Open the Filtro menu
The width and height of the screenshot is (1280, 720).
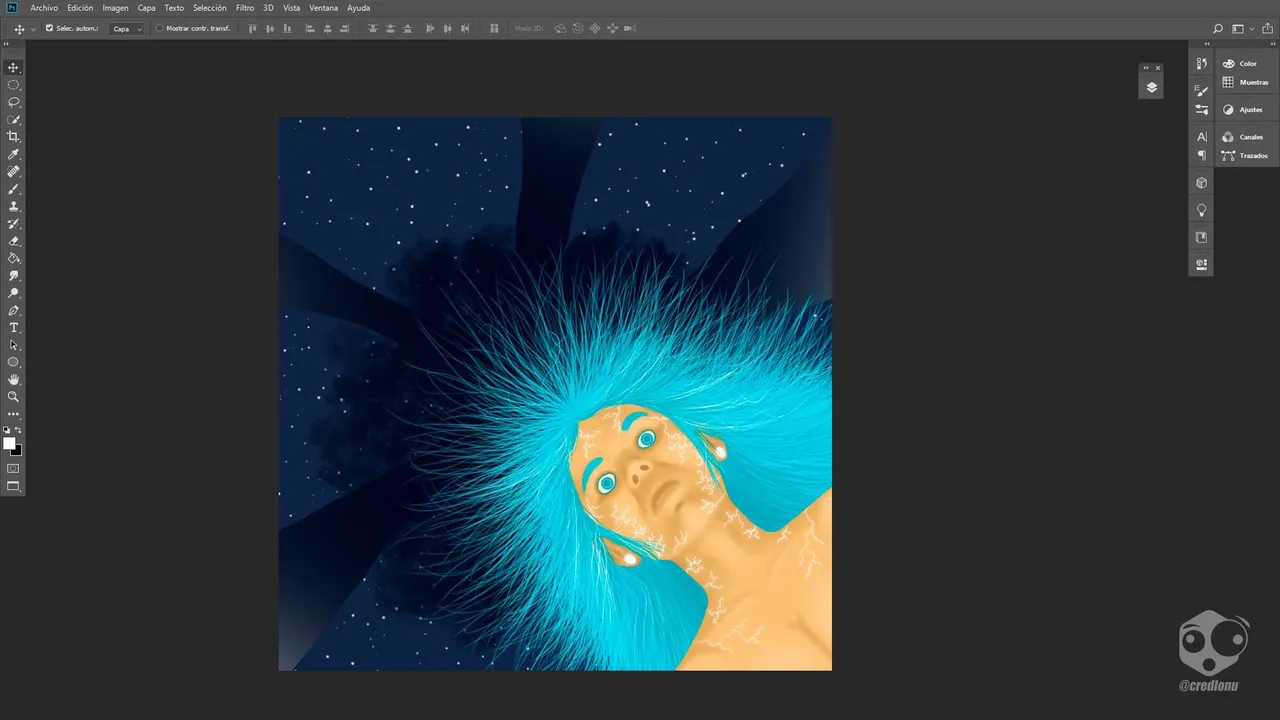245,8
